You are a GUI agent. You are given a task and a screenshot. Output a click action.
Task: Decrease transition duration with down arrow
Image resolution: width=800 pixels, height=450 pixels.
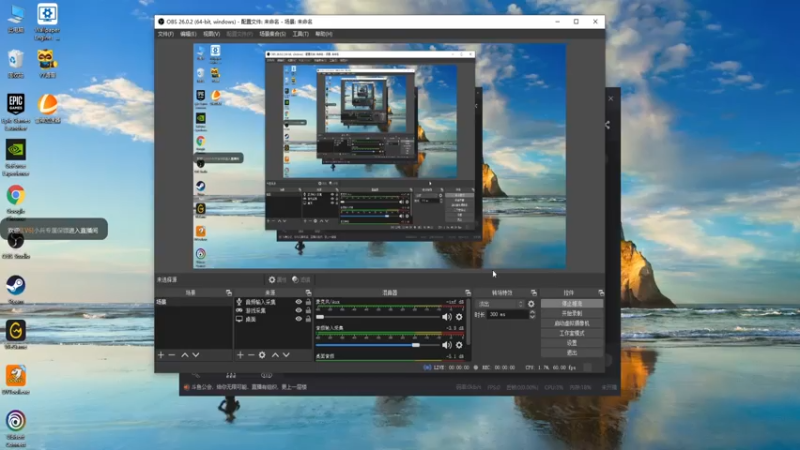point(532,317)
